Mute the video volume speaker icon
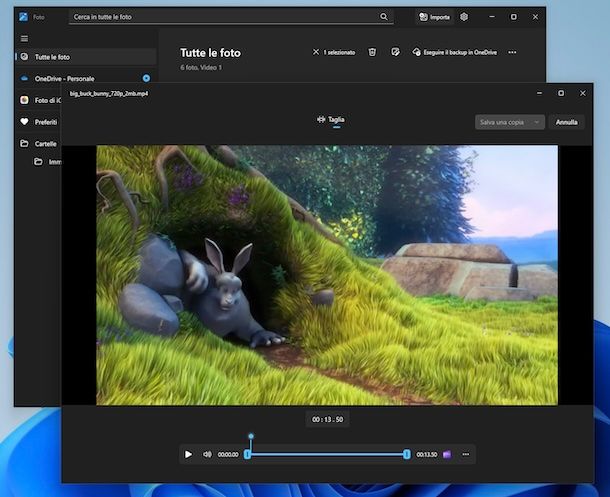This screenshot has width=610, height=497. coord(207,454)
